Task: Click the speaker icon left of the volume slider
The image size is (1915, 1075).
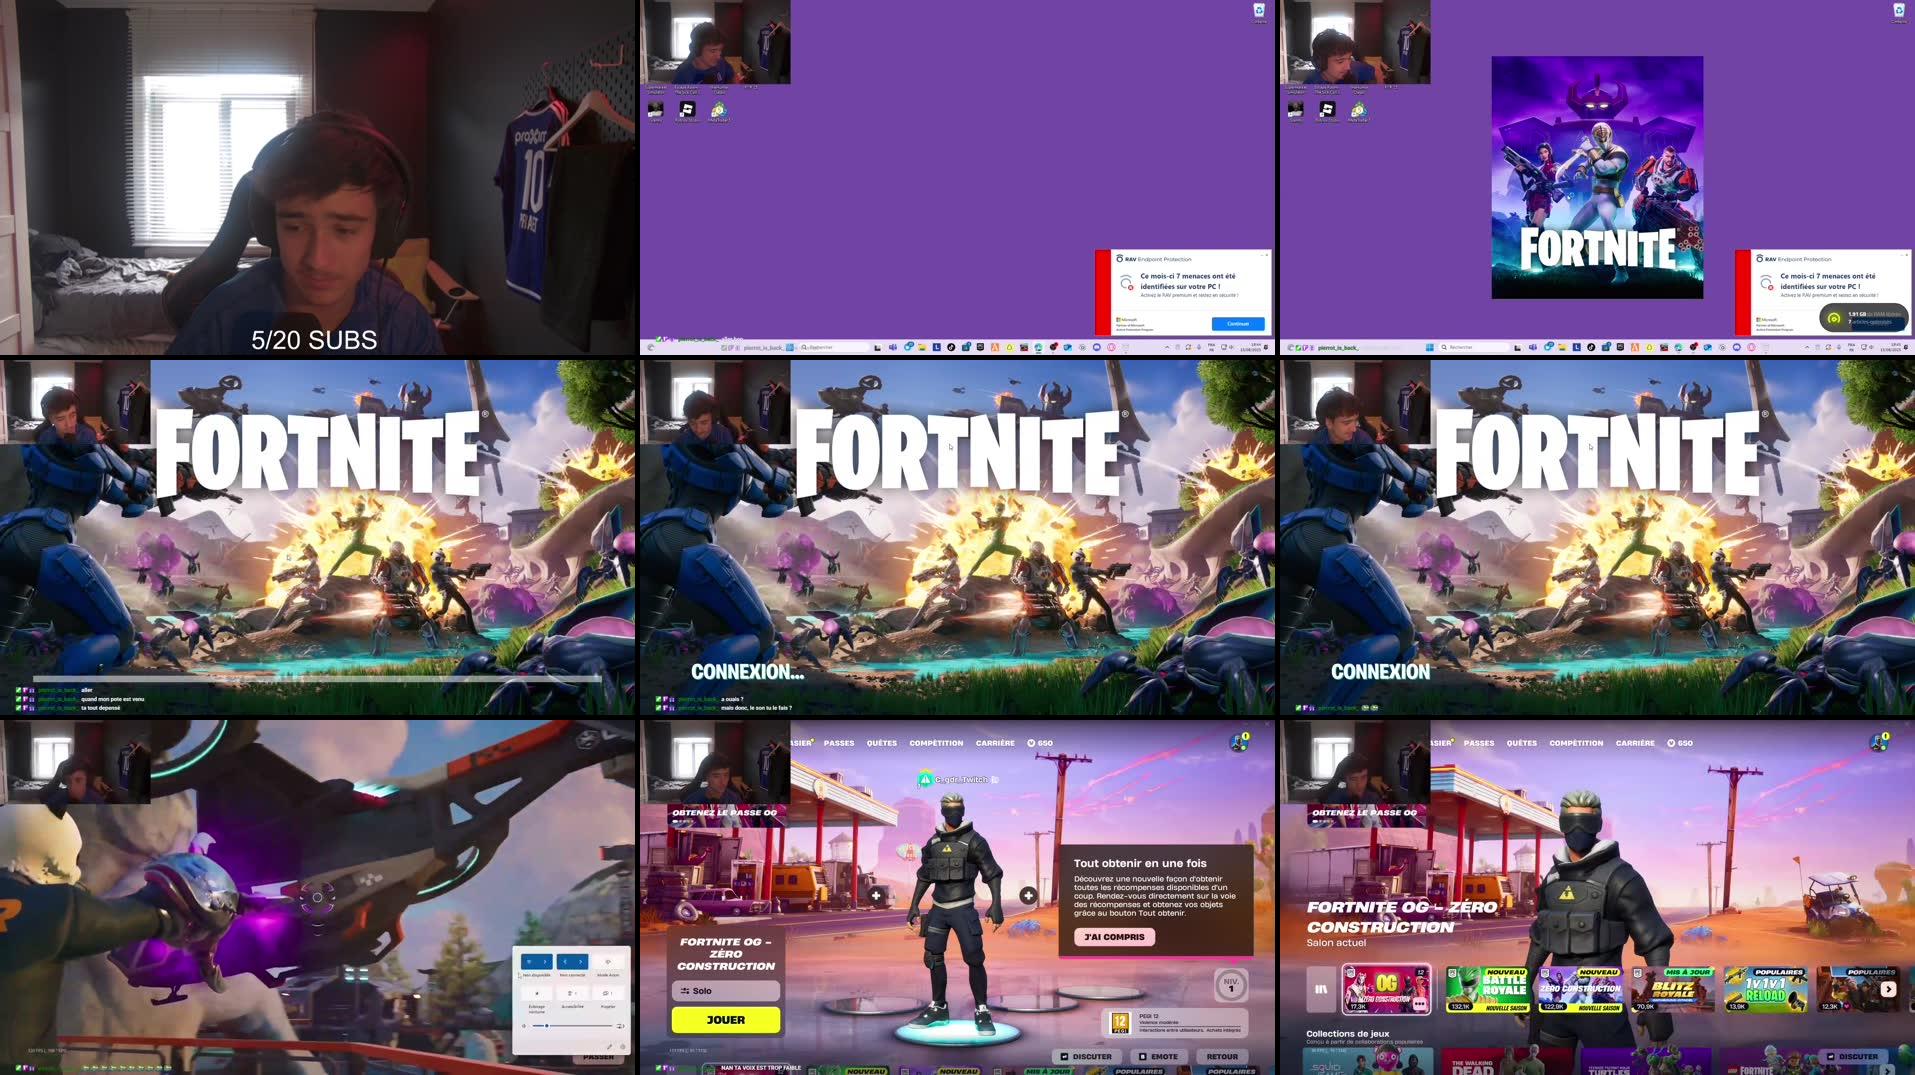Action: pyautogui.click(x=524, y=1026)
